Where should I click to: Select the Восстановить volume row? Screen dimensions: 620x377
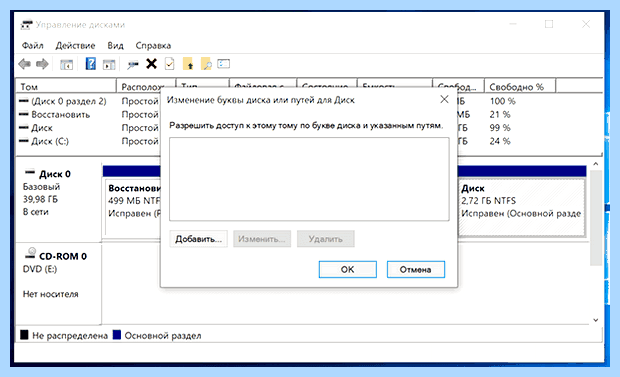pyautogui.click(x=60, y=115)
